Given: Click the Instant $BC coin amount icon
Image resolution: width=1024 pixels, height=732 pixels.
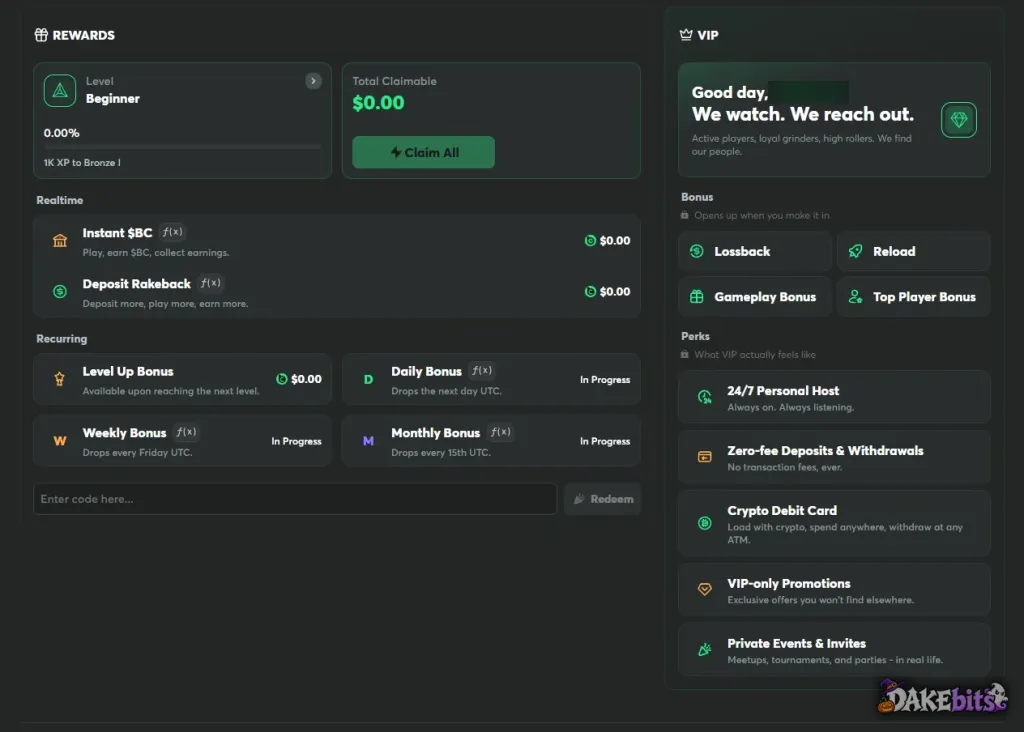Looking at the screenshot, I should [x=590, y=240].
